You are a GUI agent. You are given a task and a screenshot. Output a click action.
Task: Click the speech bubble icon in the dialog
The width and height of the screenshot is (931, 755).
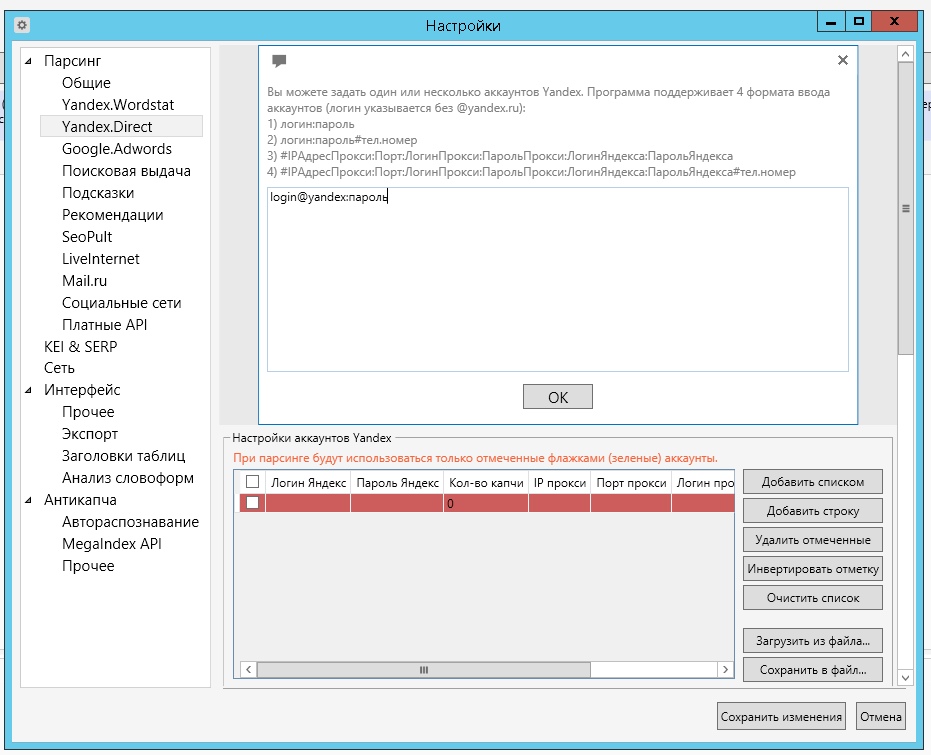click(279, 61)
